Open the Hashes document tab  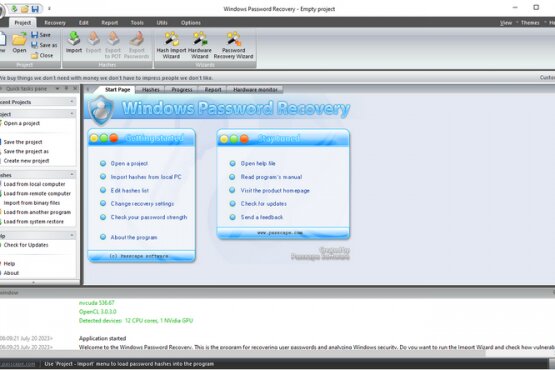(x=150, y=90)
